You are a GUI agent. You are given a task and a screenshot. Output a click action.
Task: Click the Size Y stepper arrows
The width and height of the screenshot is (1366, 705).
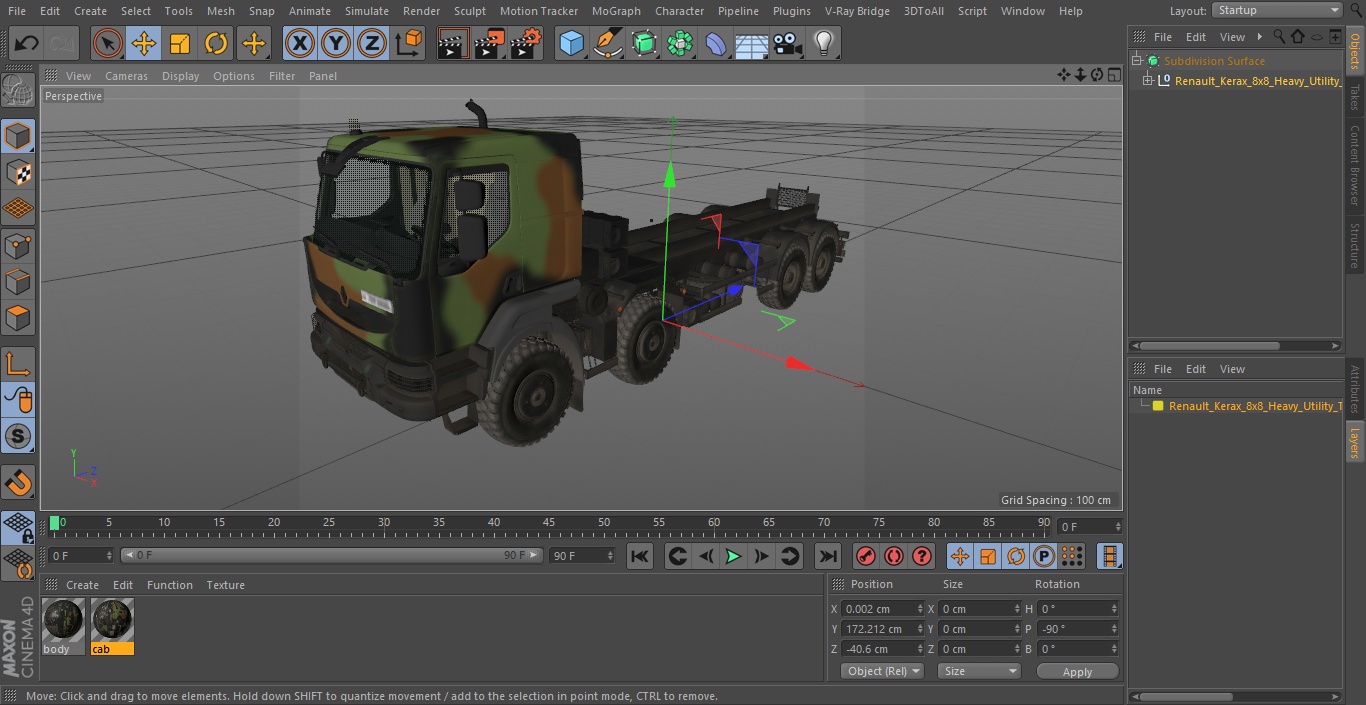(x=1019, y=629)
